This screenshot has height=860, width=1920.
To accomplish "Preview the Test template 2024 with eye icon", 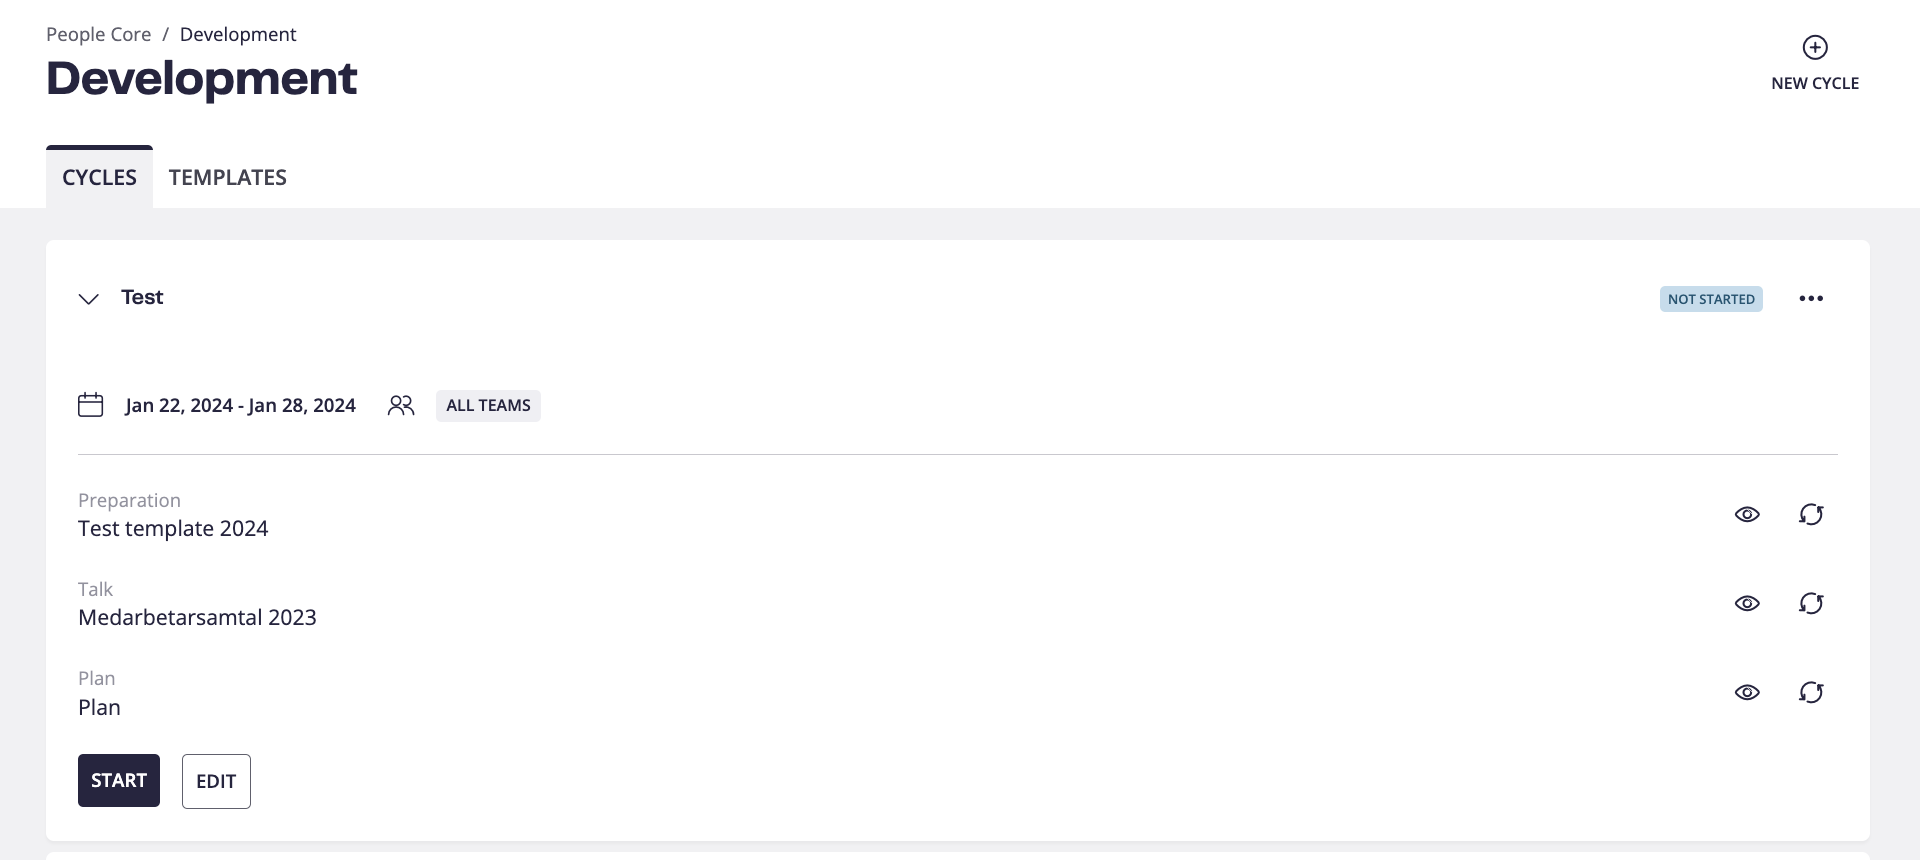I will [1747, 514].
